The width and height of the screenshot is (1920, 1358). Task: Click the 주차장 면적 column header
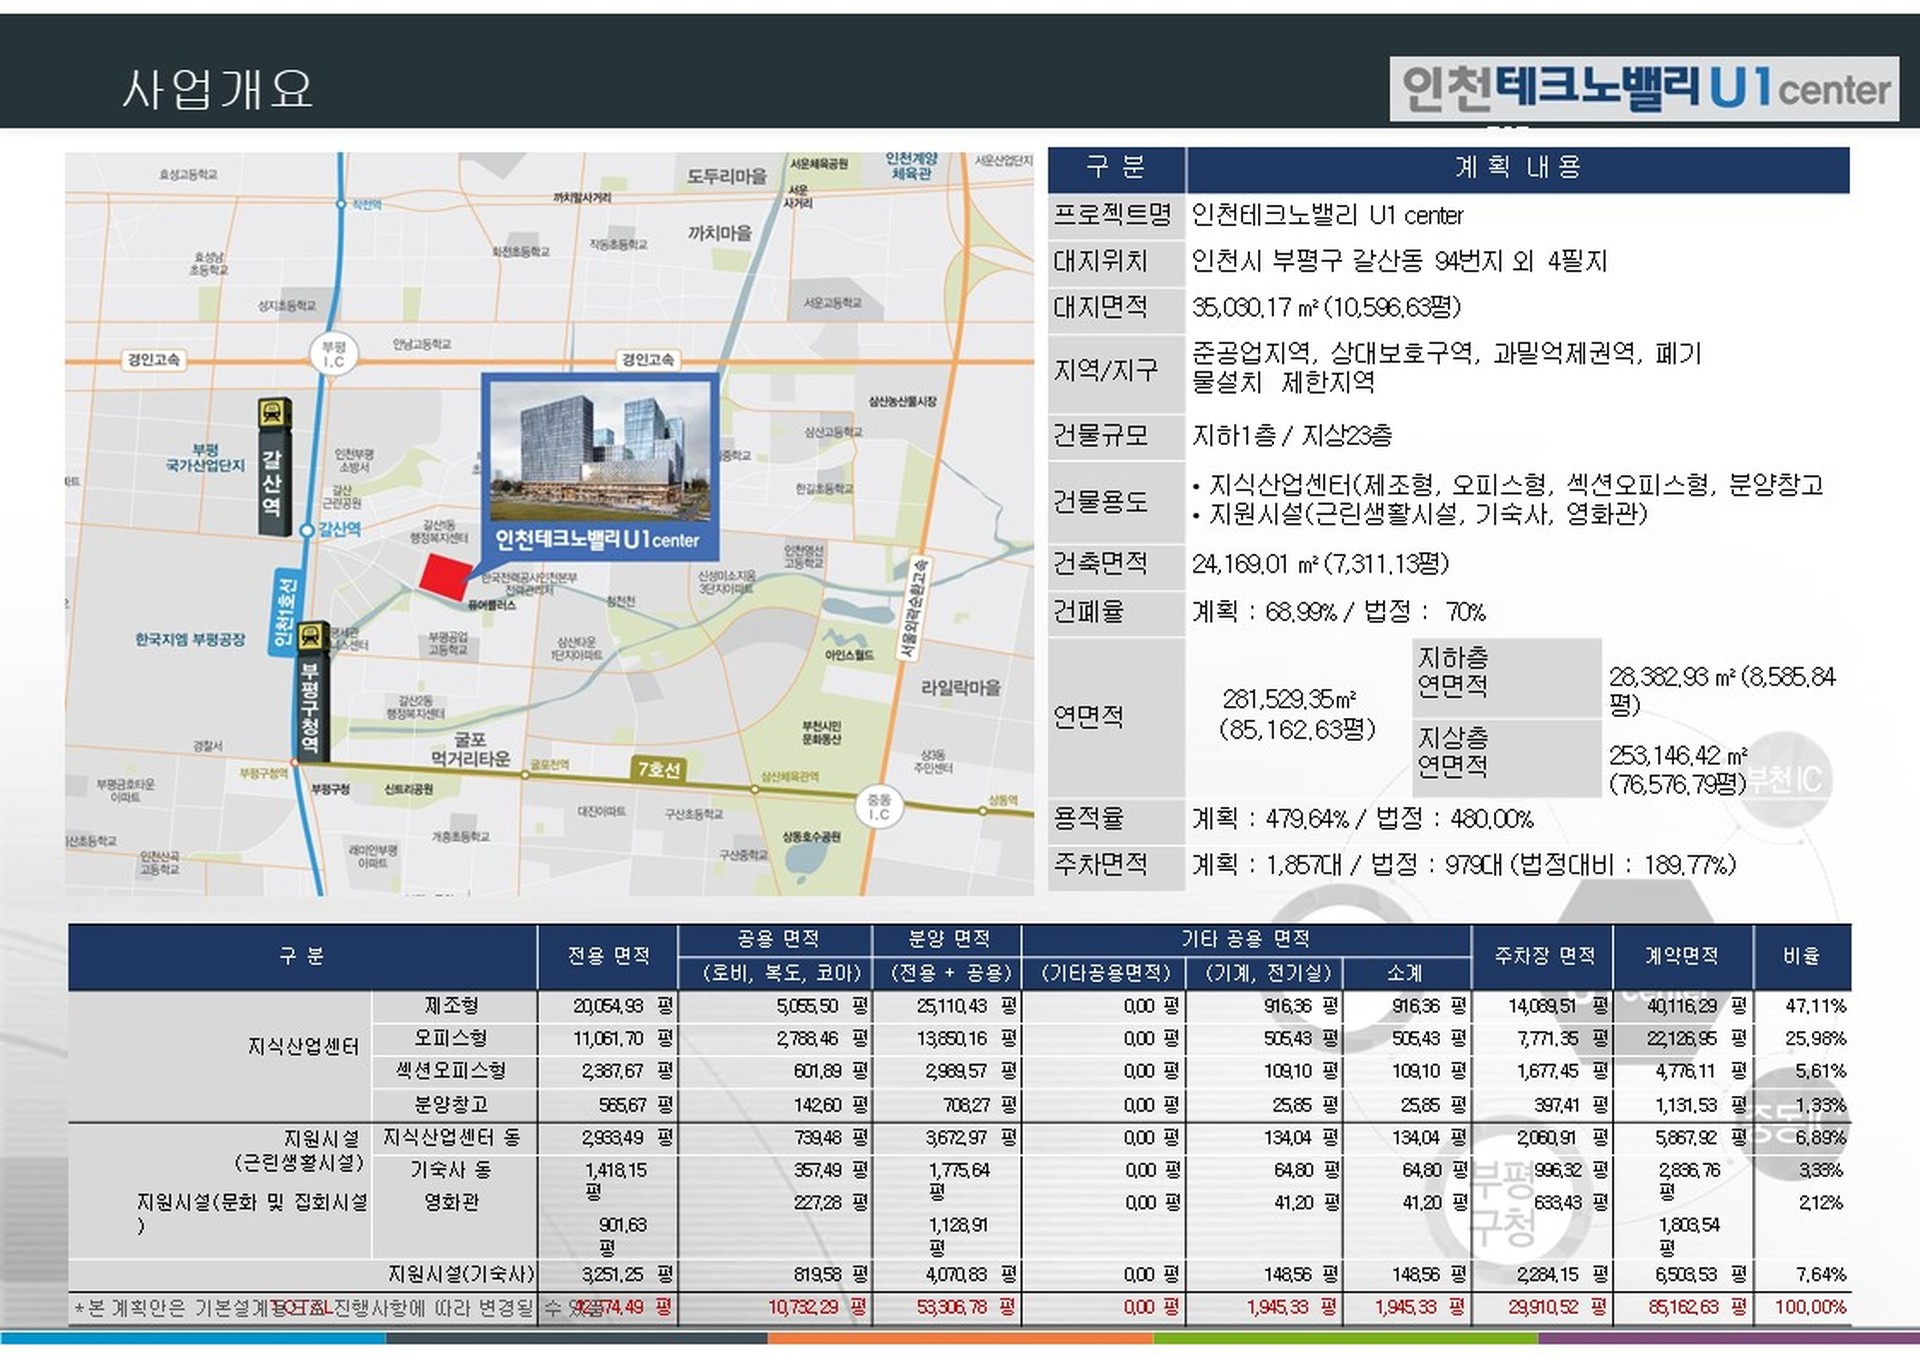pos(1544,956)
